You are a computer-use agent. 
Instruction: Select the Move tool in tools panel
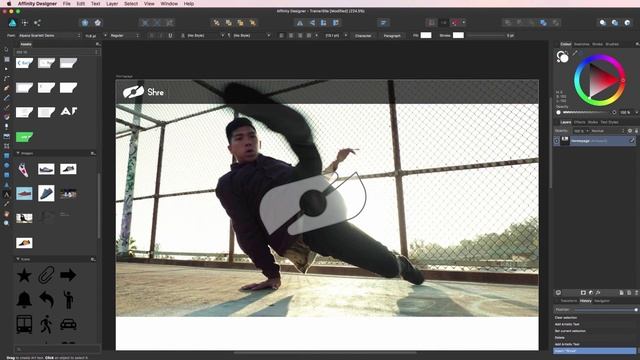point(6,50)
